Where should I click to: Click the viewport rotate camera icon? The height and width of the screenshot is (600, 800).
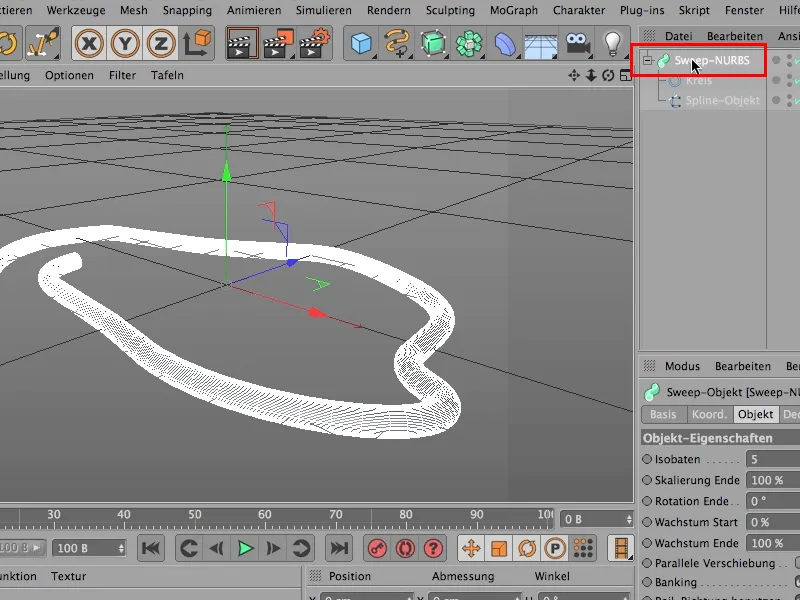[608, 76]
